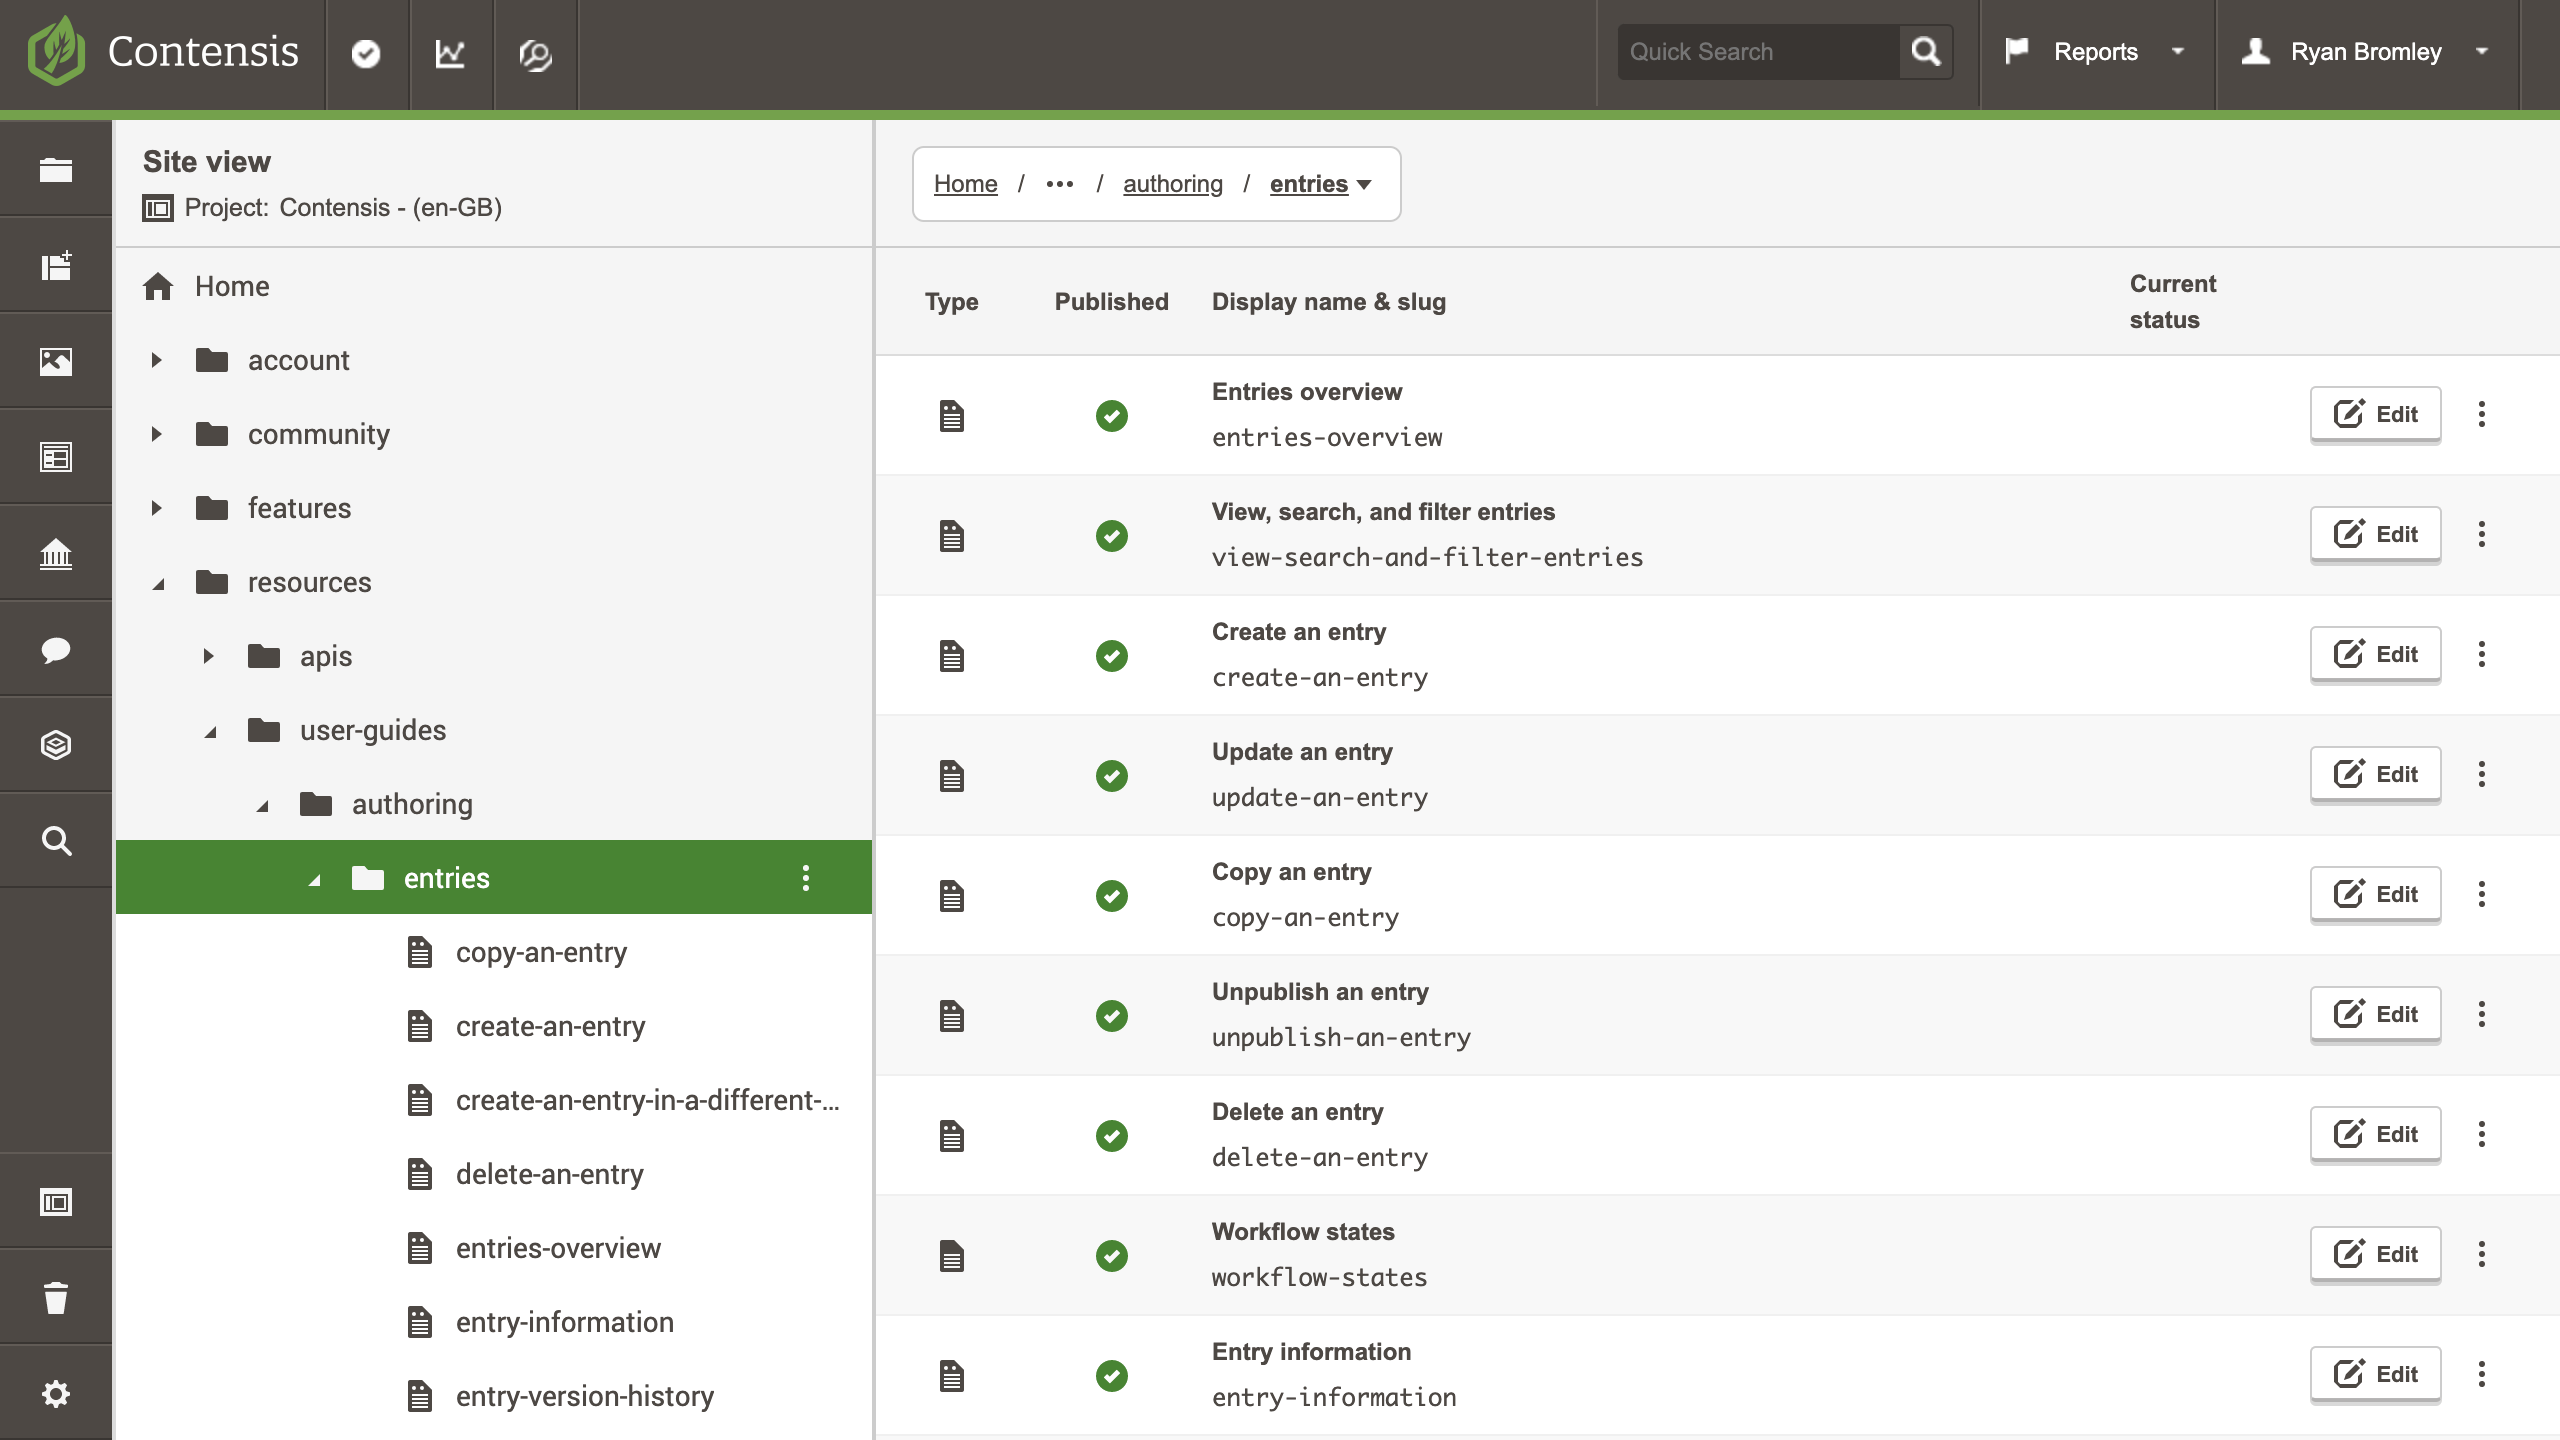Click the published checkmark for Unpublish an entry
Viewport: 2560px width, 1440px height.
[x=1112, y=1016]
